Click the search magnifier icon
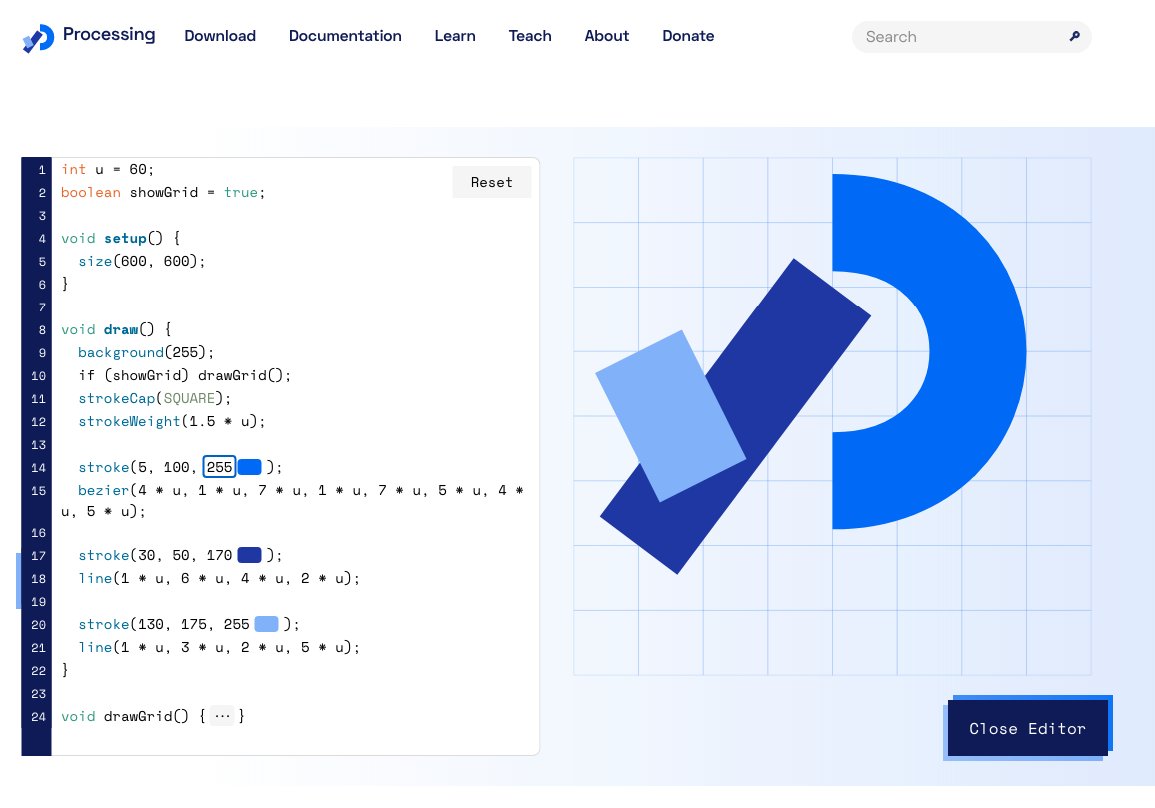 1074,36
